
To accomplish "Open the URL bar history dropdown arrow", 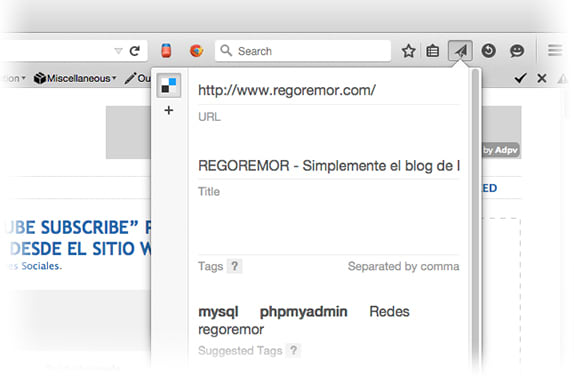I will point(118,51).
